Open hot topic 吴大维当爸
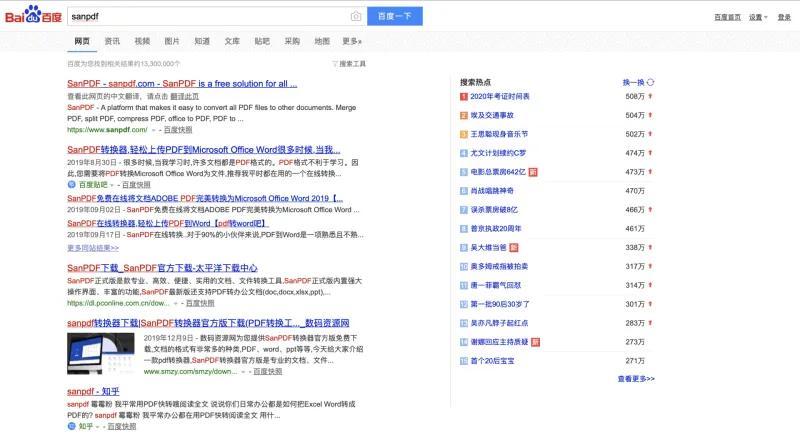This screenshot has width=800, height=435. (488, 247)
